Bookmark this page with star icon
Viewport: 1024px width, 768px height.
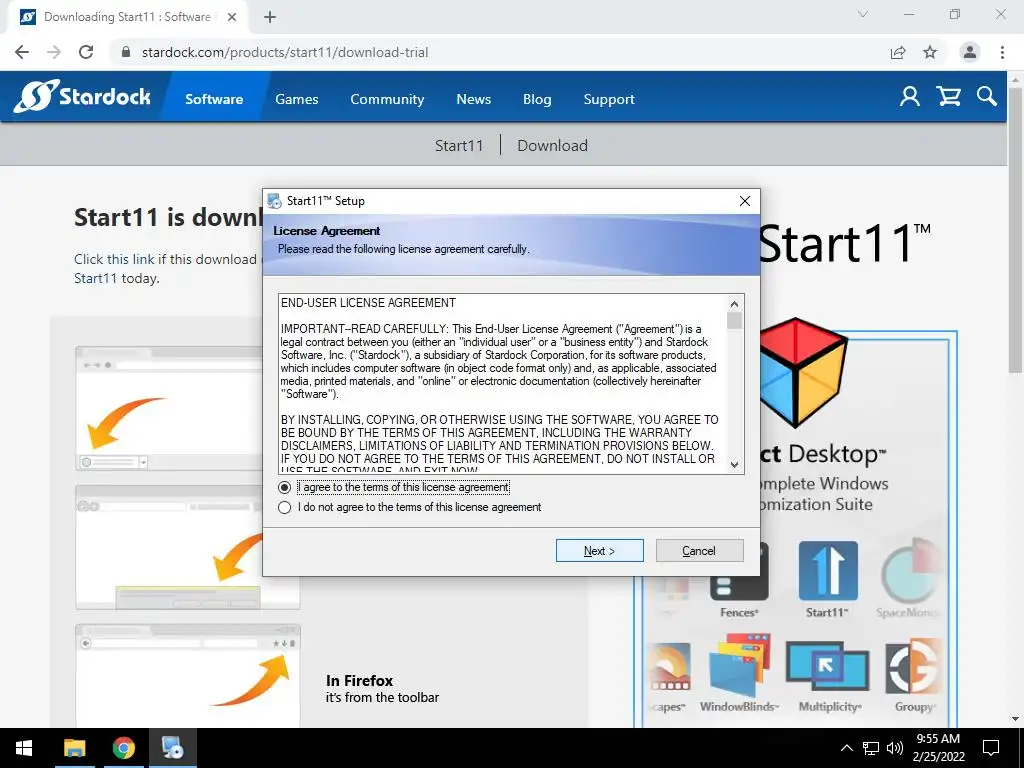[x=930, y=52]
